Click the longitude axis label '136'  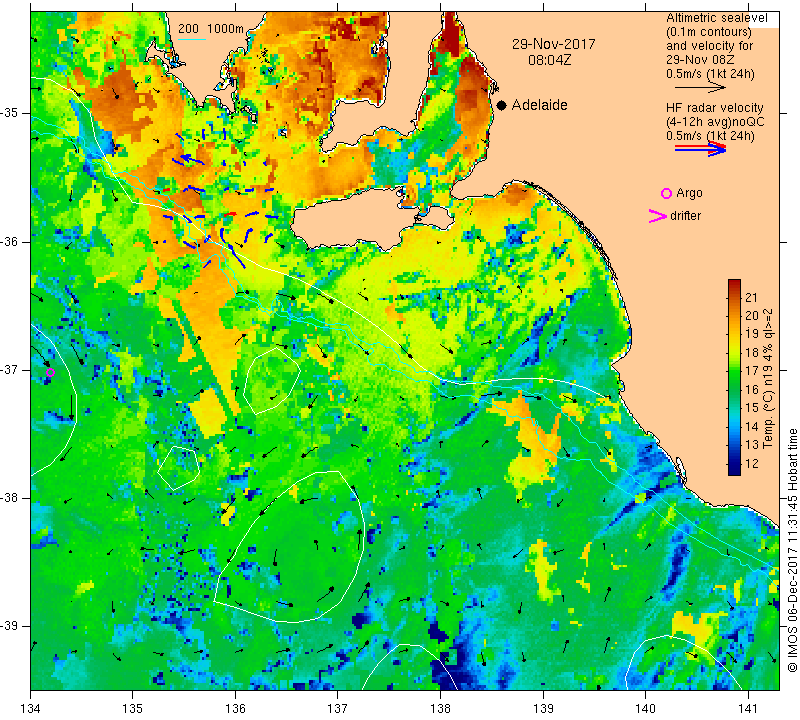(235, 708)
